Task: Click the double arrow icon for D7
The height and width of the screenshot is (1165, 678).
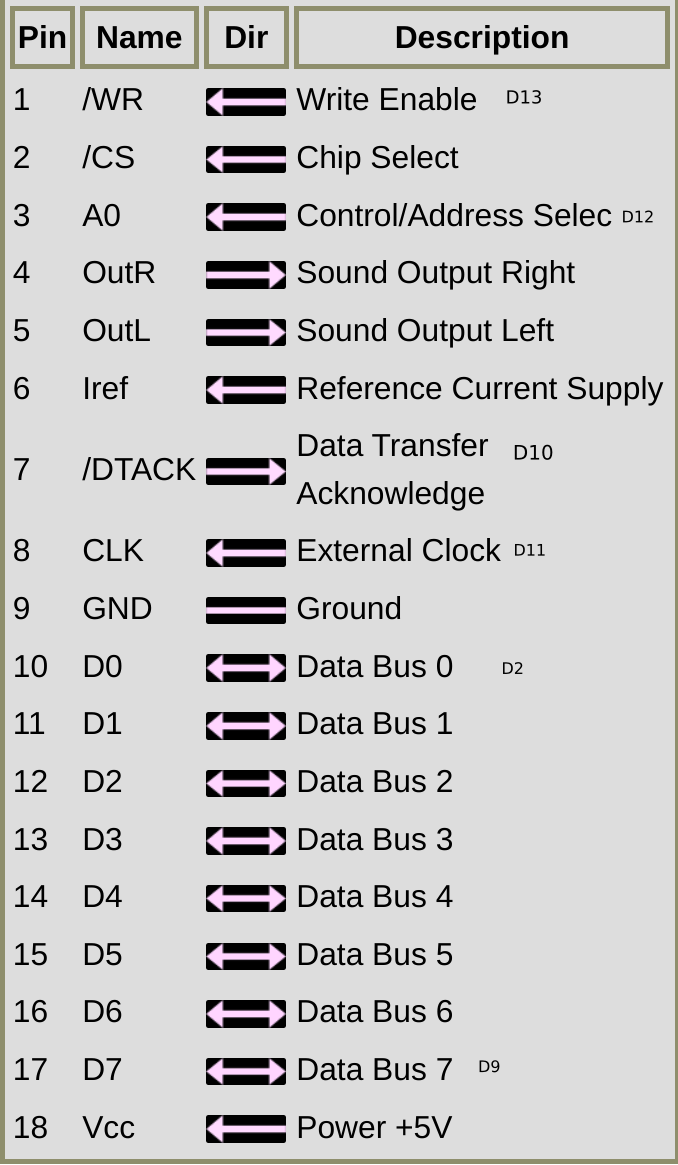Action: [246, 1071]
